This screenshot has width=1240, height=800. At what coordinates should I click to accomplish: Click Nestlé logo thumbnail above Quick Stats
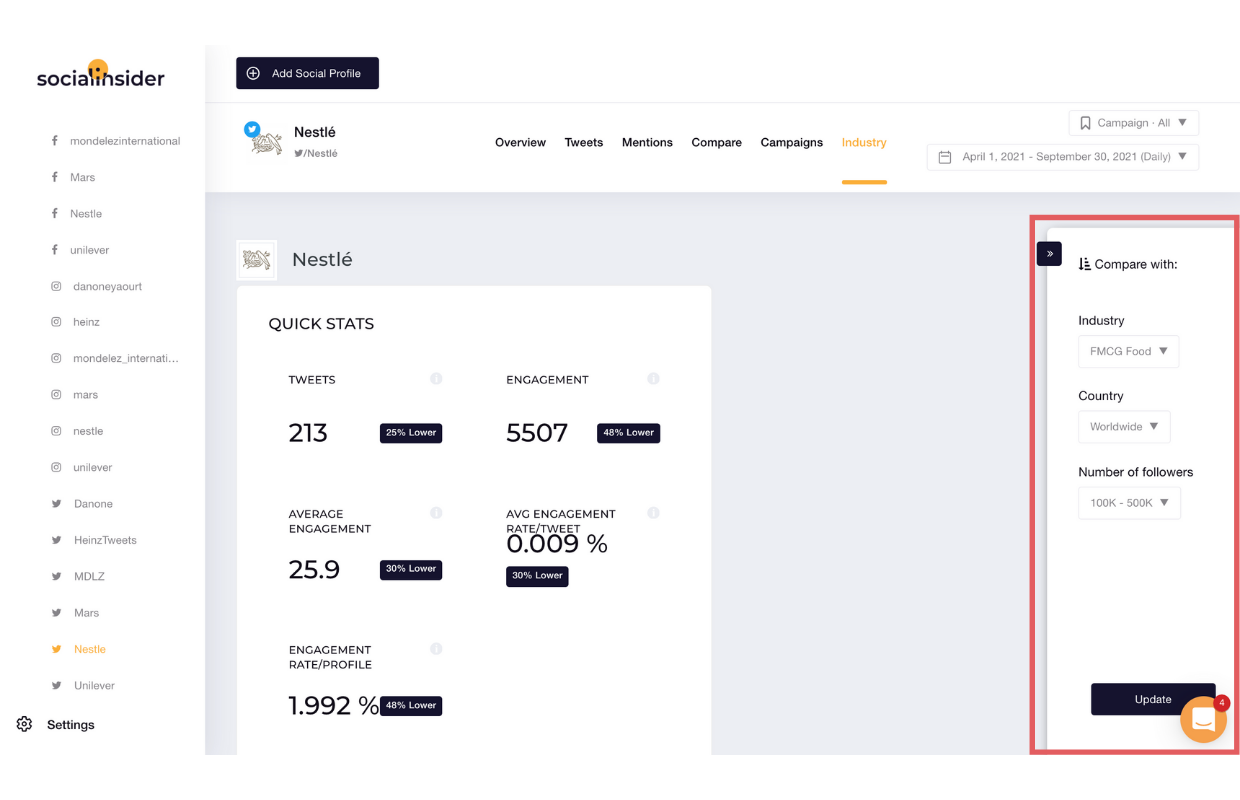coord(257,260)
